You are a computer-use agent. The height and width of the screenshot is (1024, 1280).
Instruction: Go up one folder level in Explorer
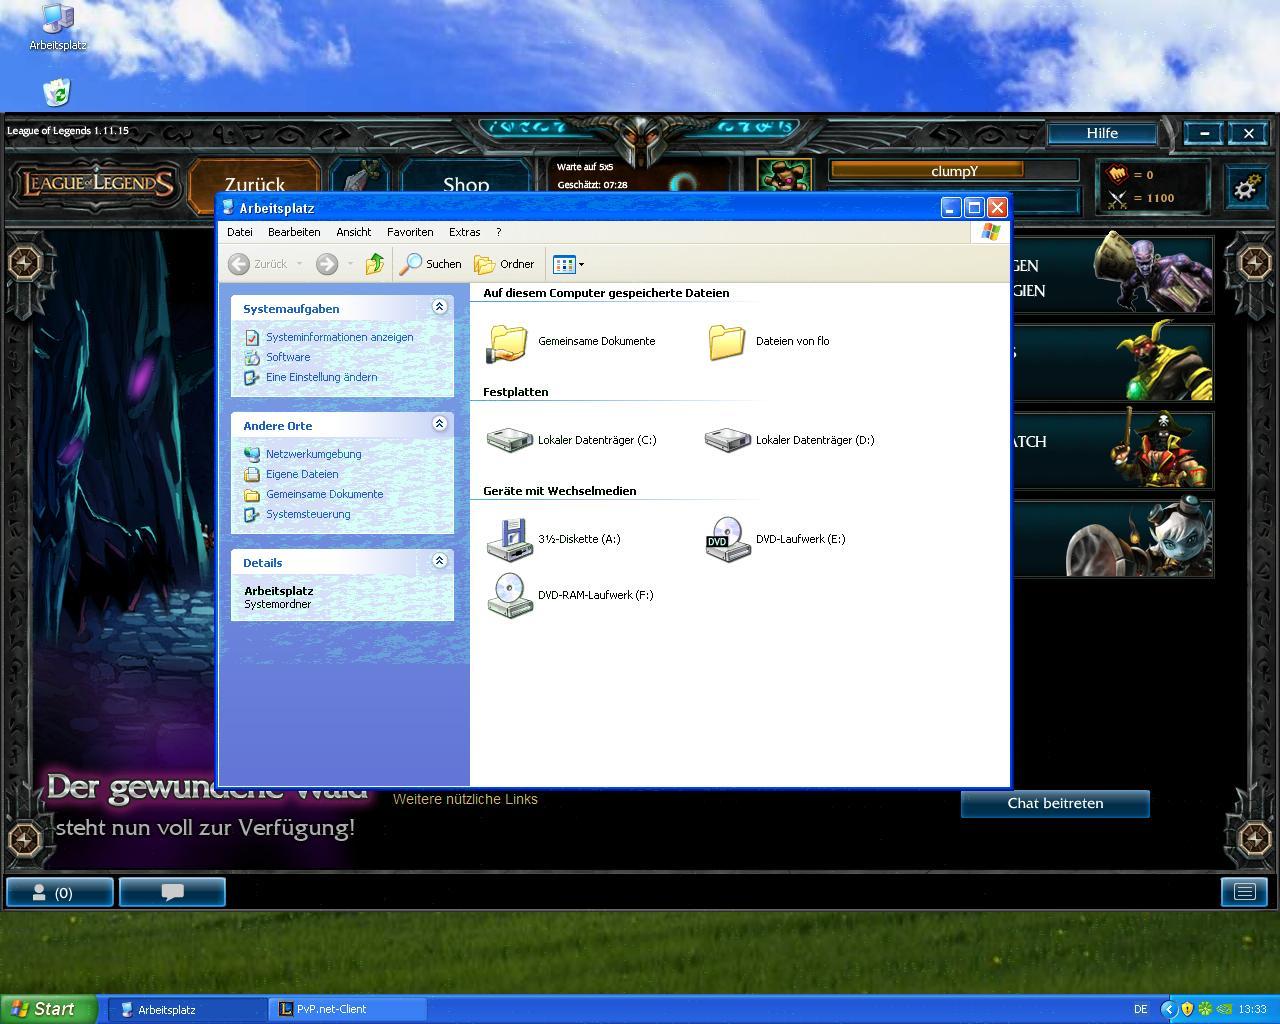click(375, 264)
